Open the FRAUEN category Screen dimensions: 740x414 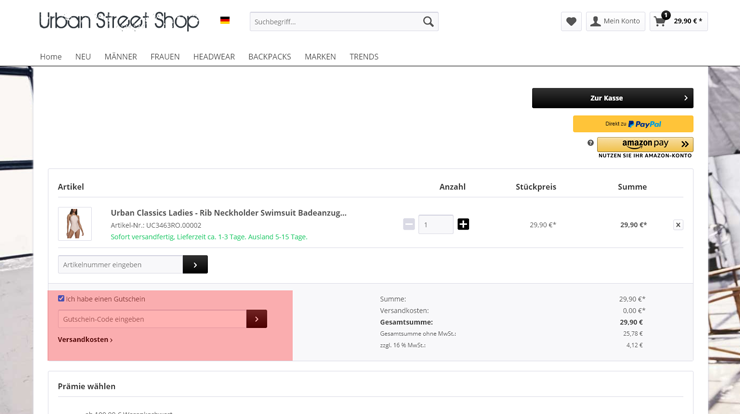click(x=165, y=57)
